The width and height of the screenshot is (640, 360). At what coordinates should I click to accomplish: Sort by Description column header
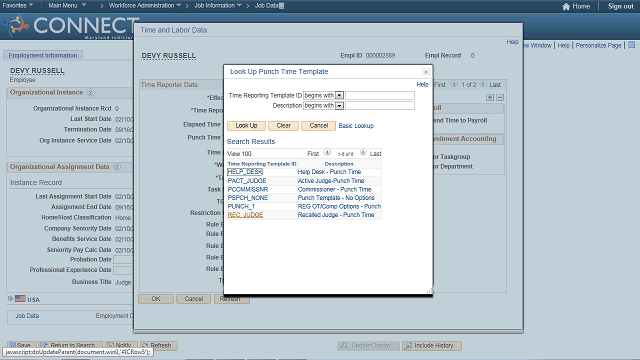pyautogui.click(x=339, y=164)
